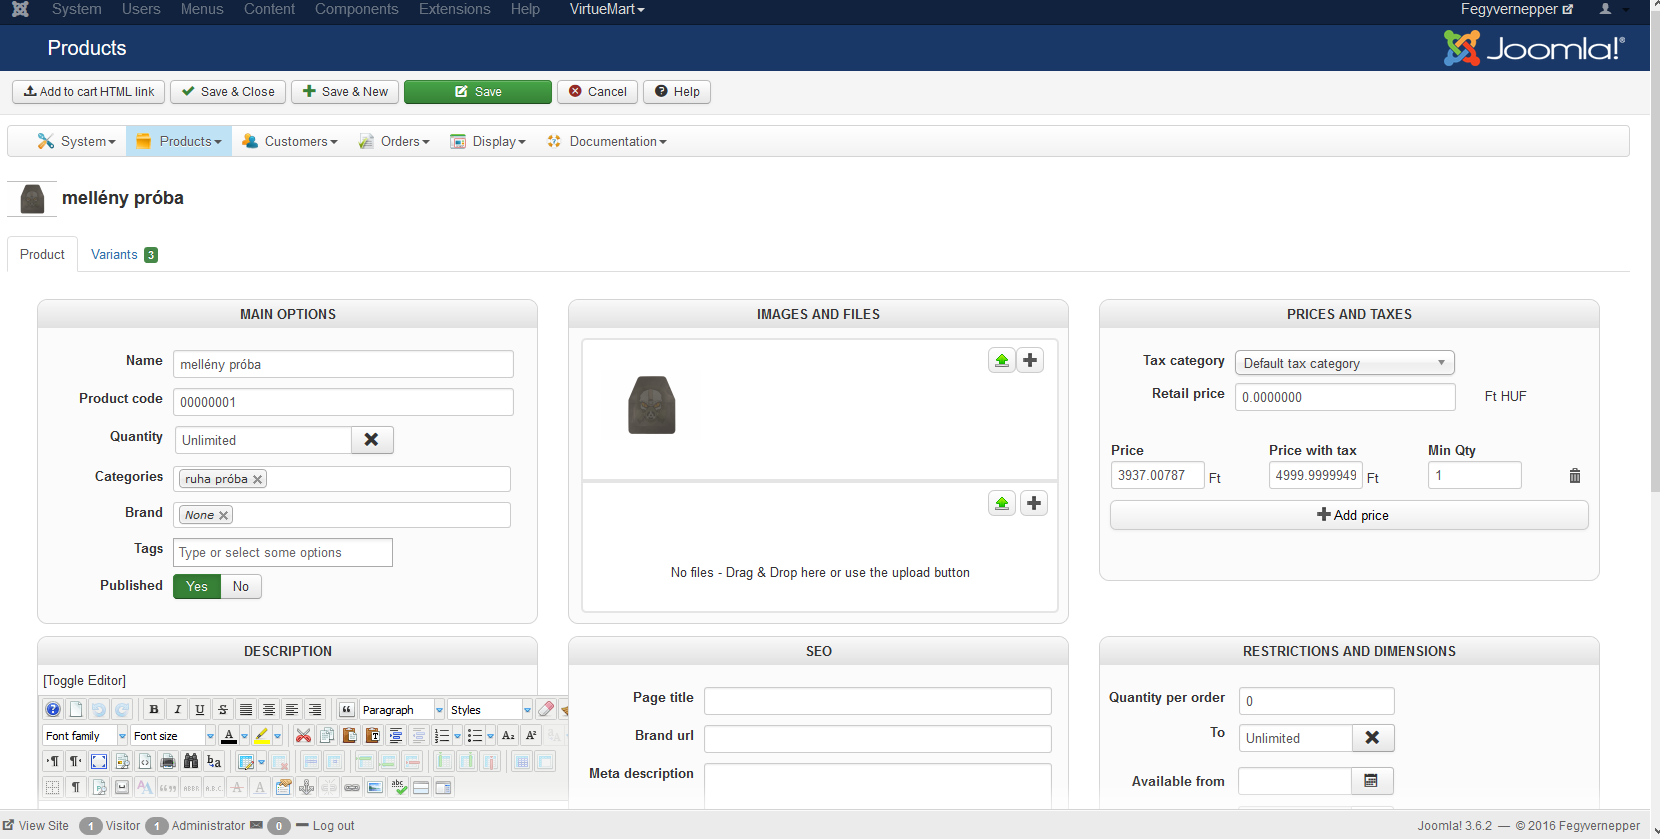Image resolution: width=1660 pixels, height=839 pixels.
Task: Click the plus icon in the files area
Action: 1034,503
